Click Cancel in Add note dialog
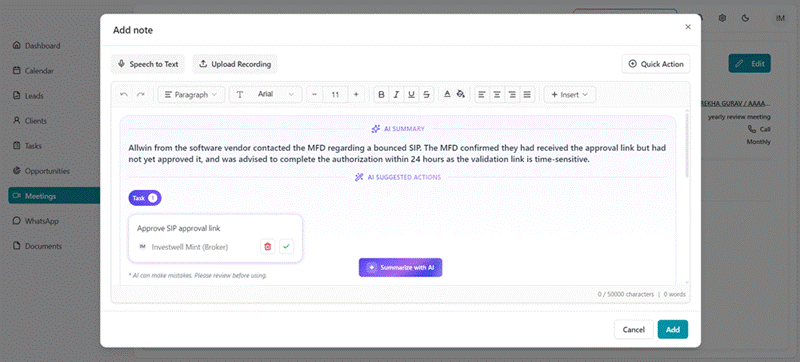800x362 pixels. pos(634,329)
